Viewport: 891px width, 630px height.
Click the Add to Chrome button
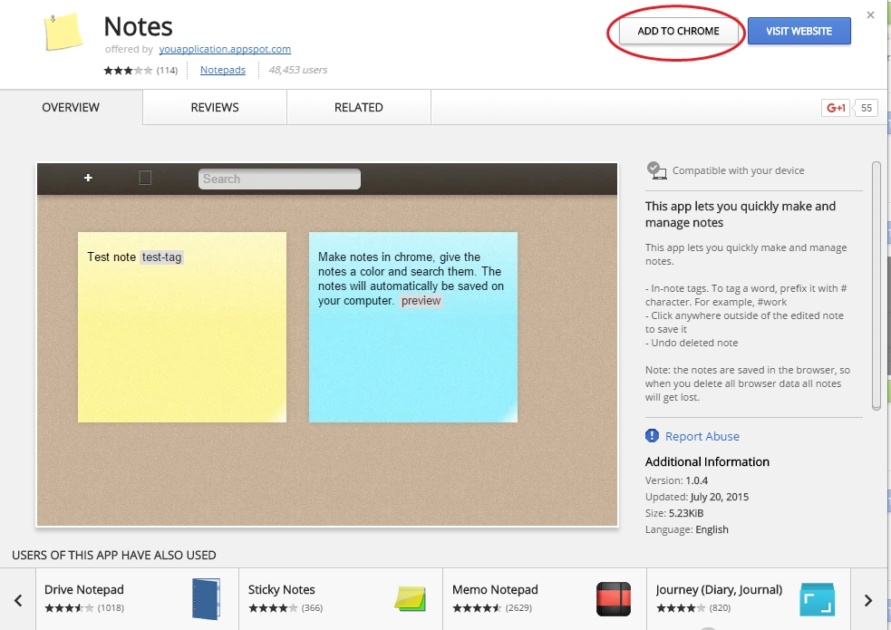(x=678, y=31)
